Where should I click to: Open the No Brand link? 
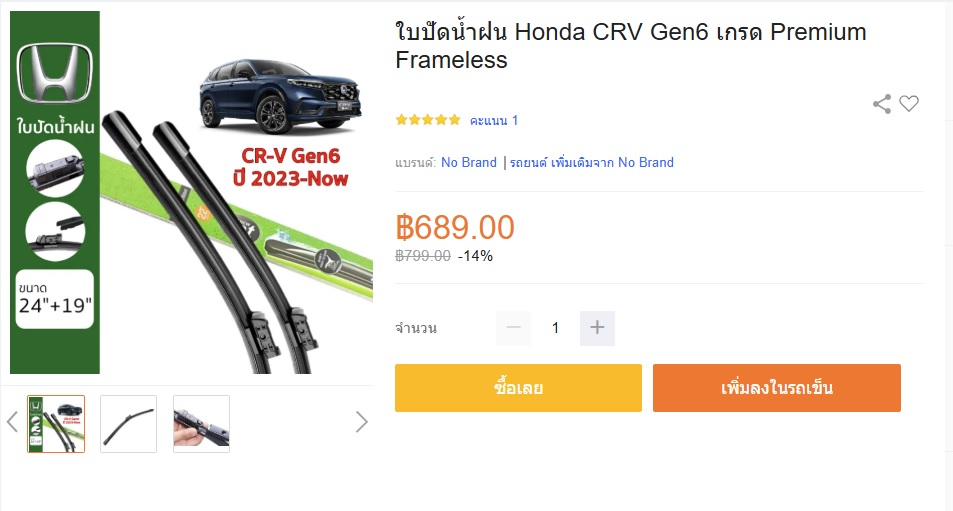(x=469, y=162)
